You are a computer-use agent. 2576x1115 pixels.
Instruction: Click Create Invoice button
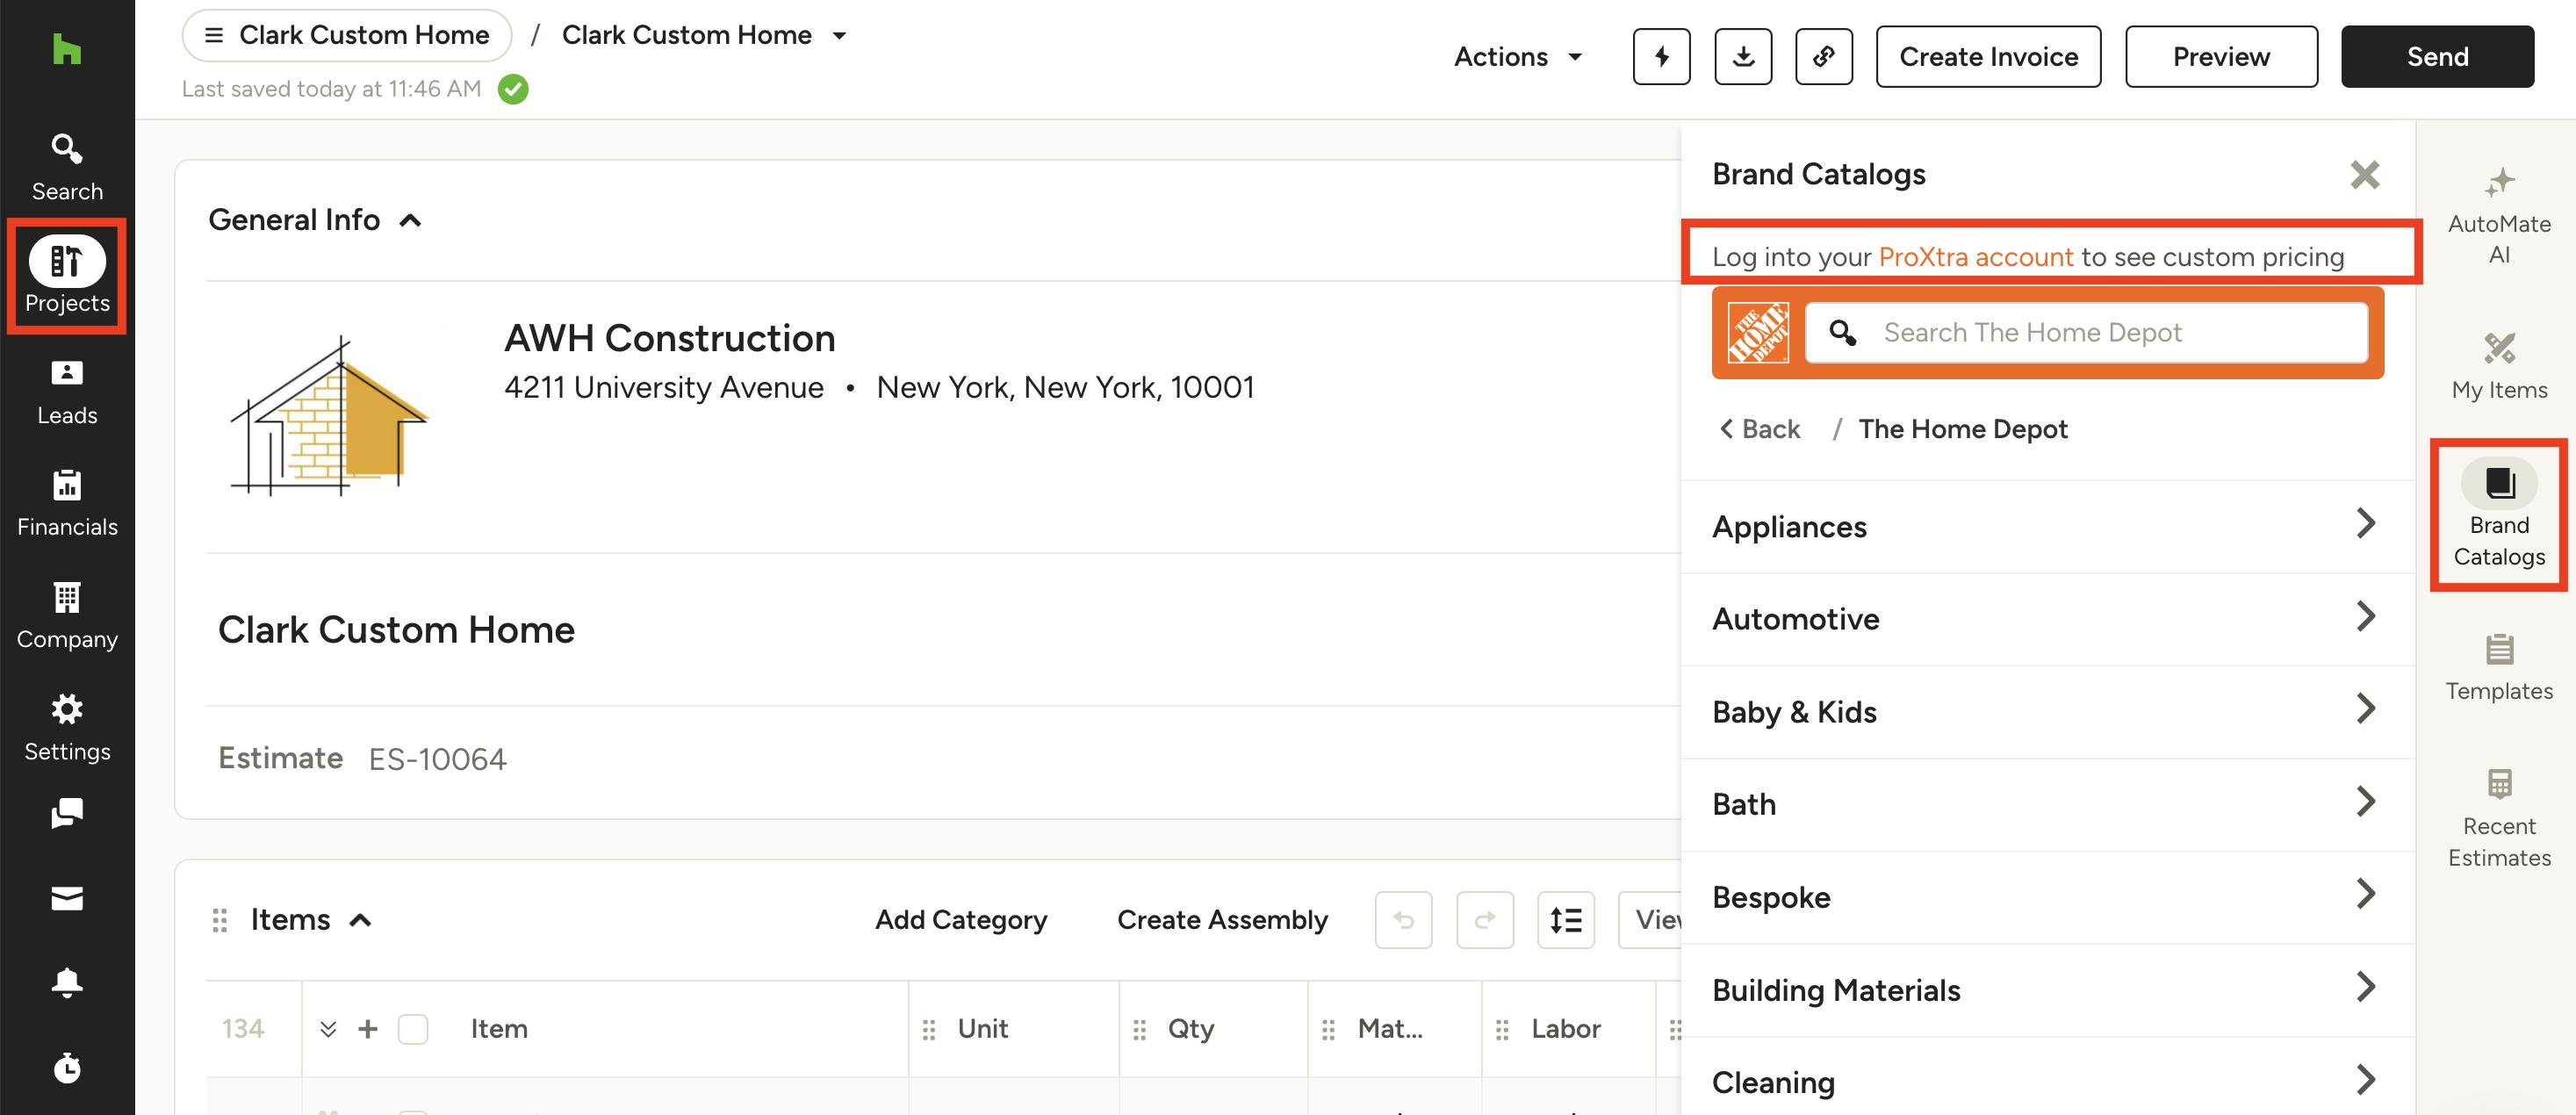[1988, 57]
